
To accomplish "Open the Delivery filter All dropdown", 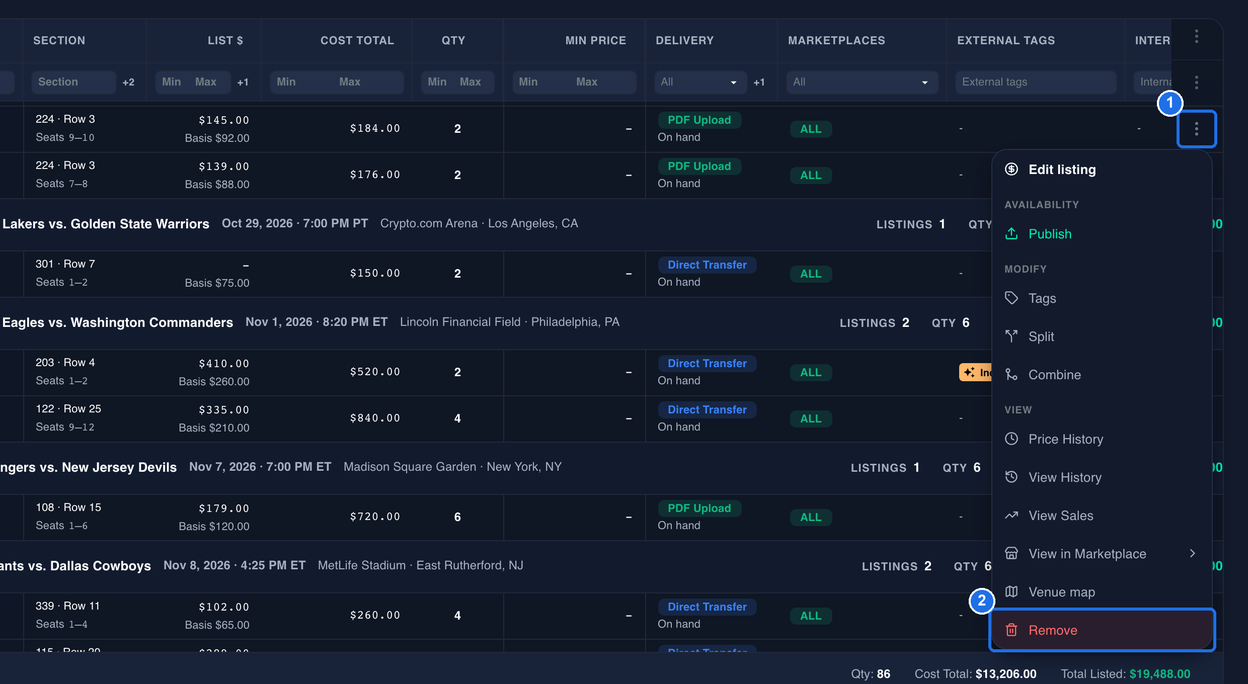I will click(699, 82).
